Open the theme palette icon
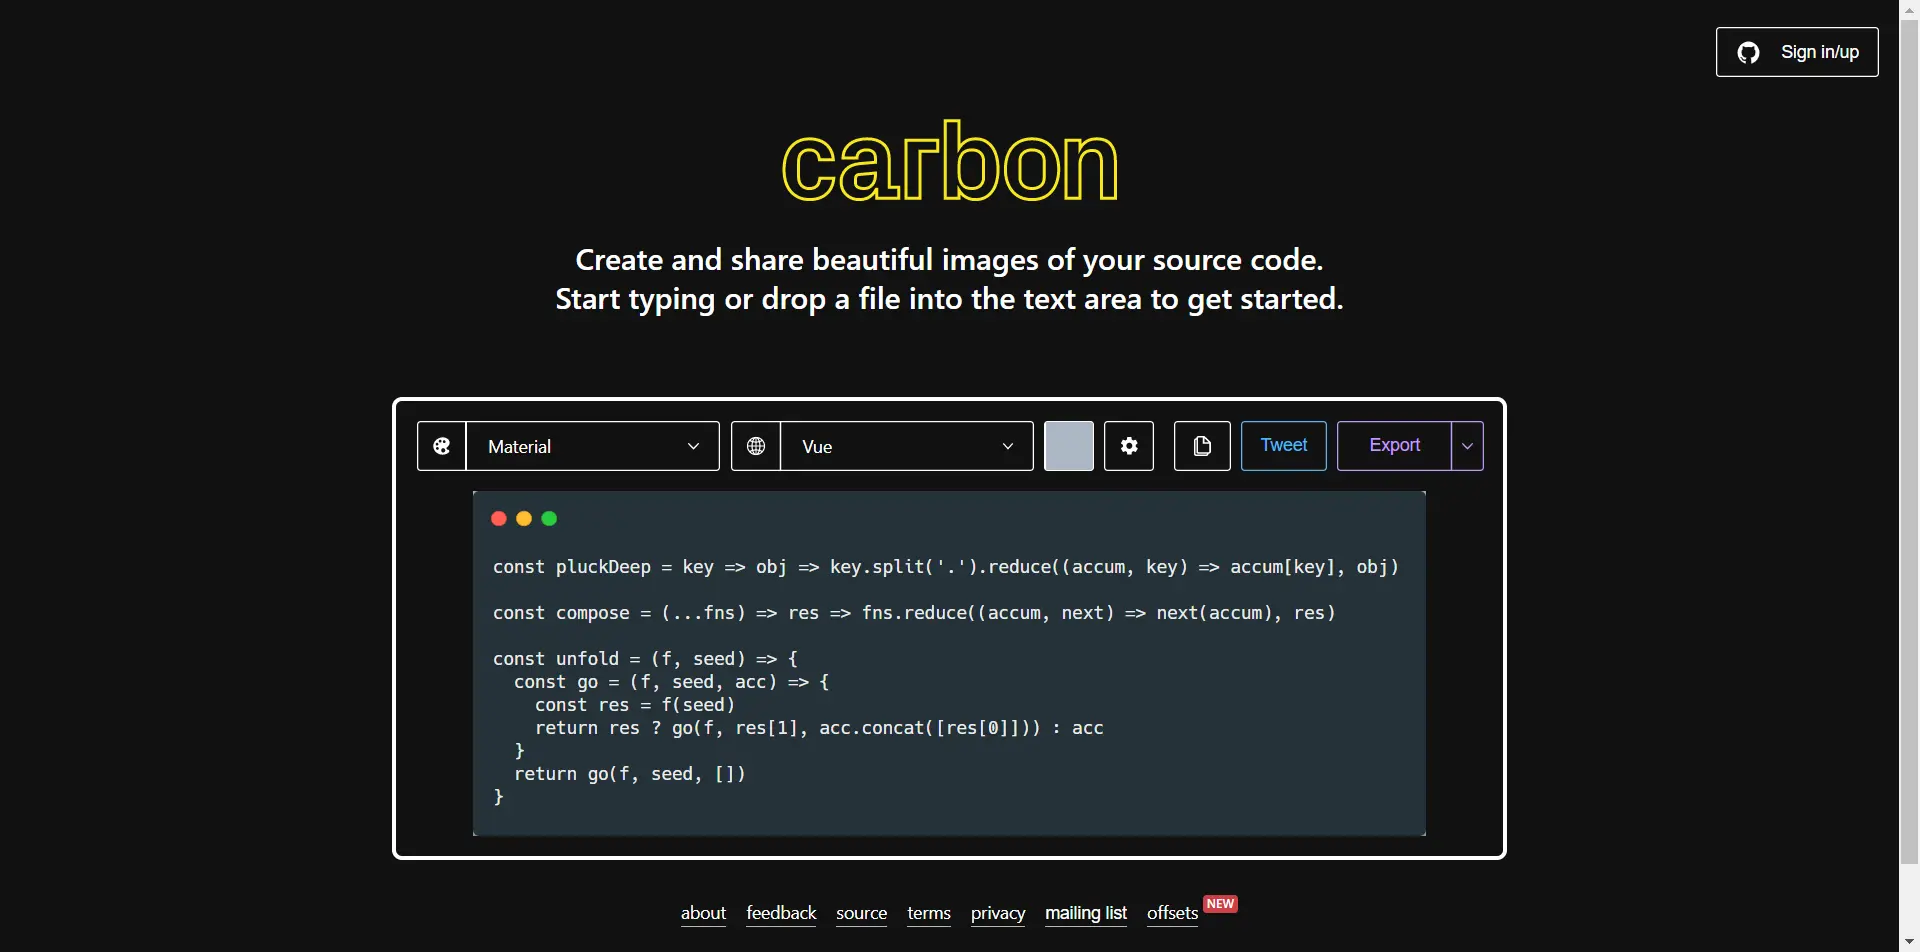Viewport: 1920px width, 952px height. [x=442, y=446]
